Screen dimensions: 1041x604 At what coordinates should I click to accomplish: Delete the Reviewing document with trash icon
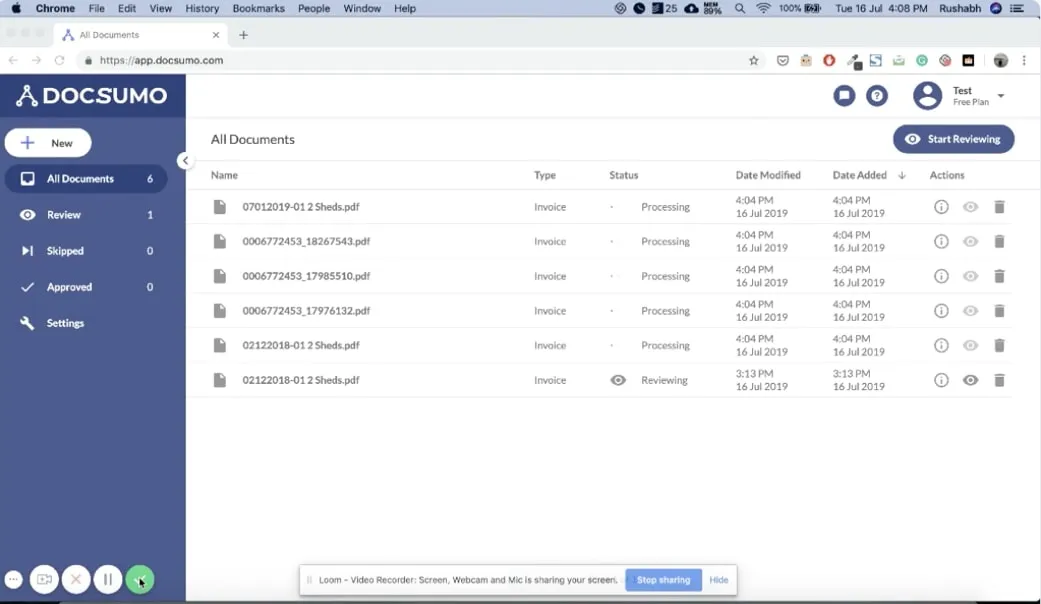pos(999,380)
